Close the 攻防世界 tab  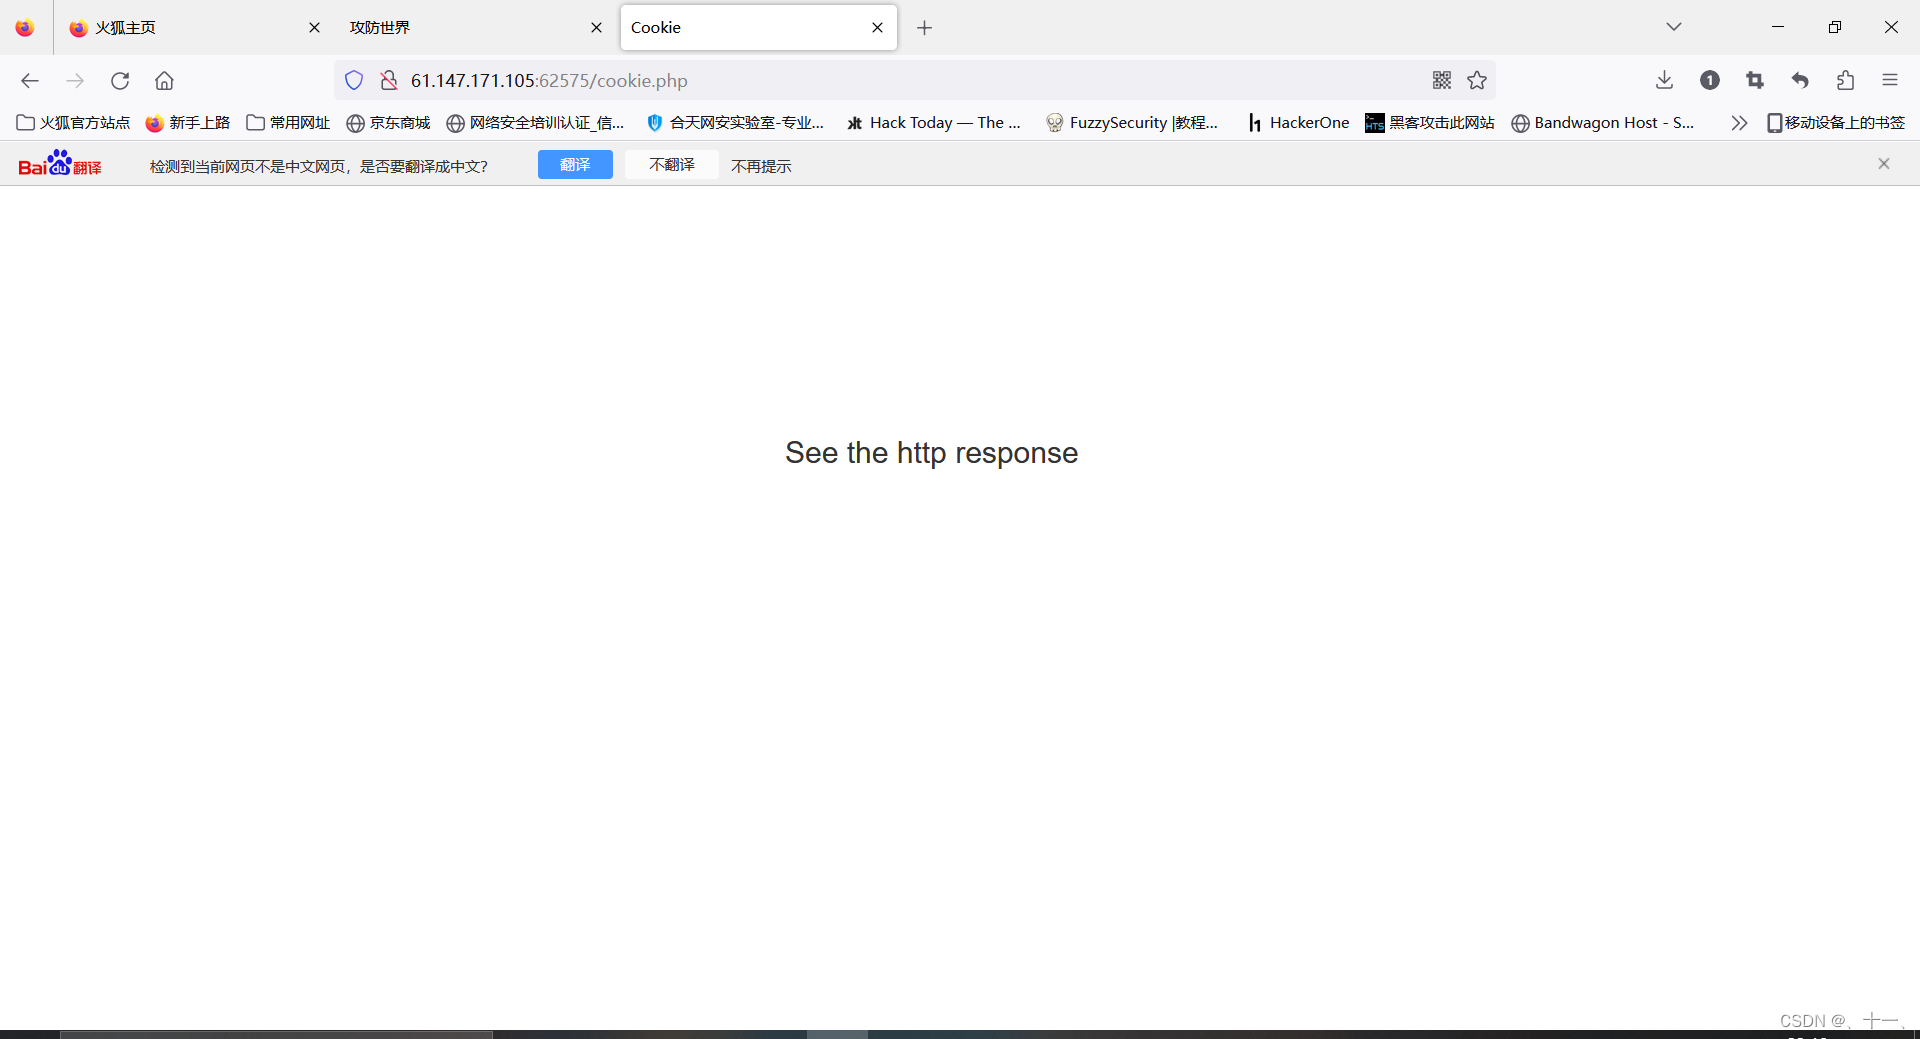[596, 28]
